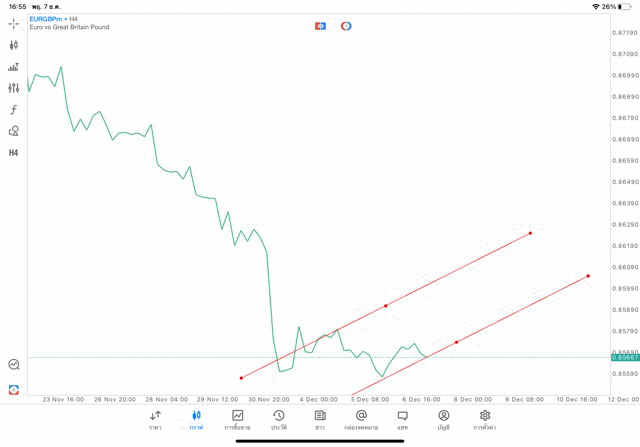
Task: Open the bar chart volume icon
Action: 14,67
